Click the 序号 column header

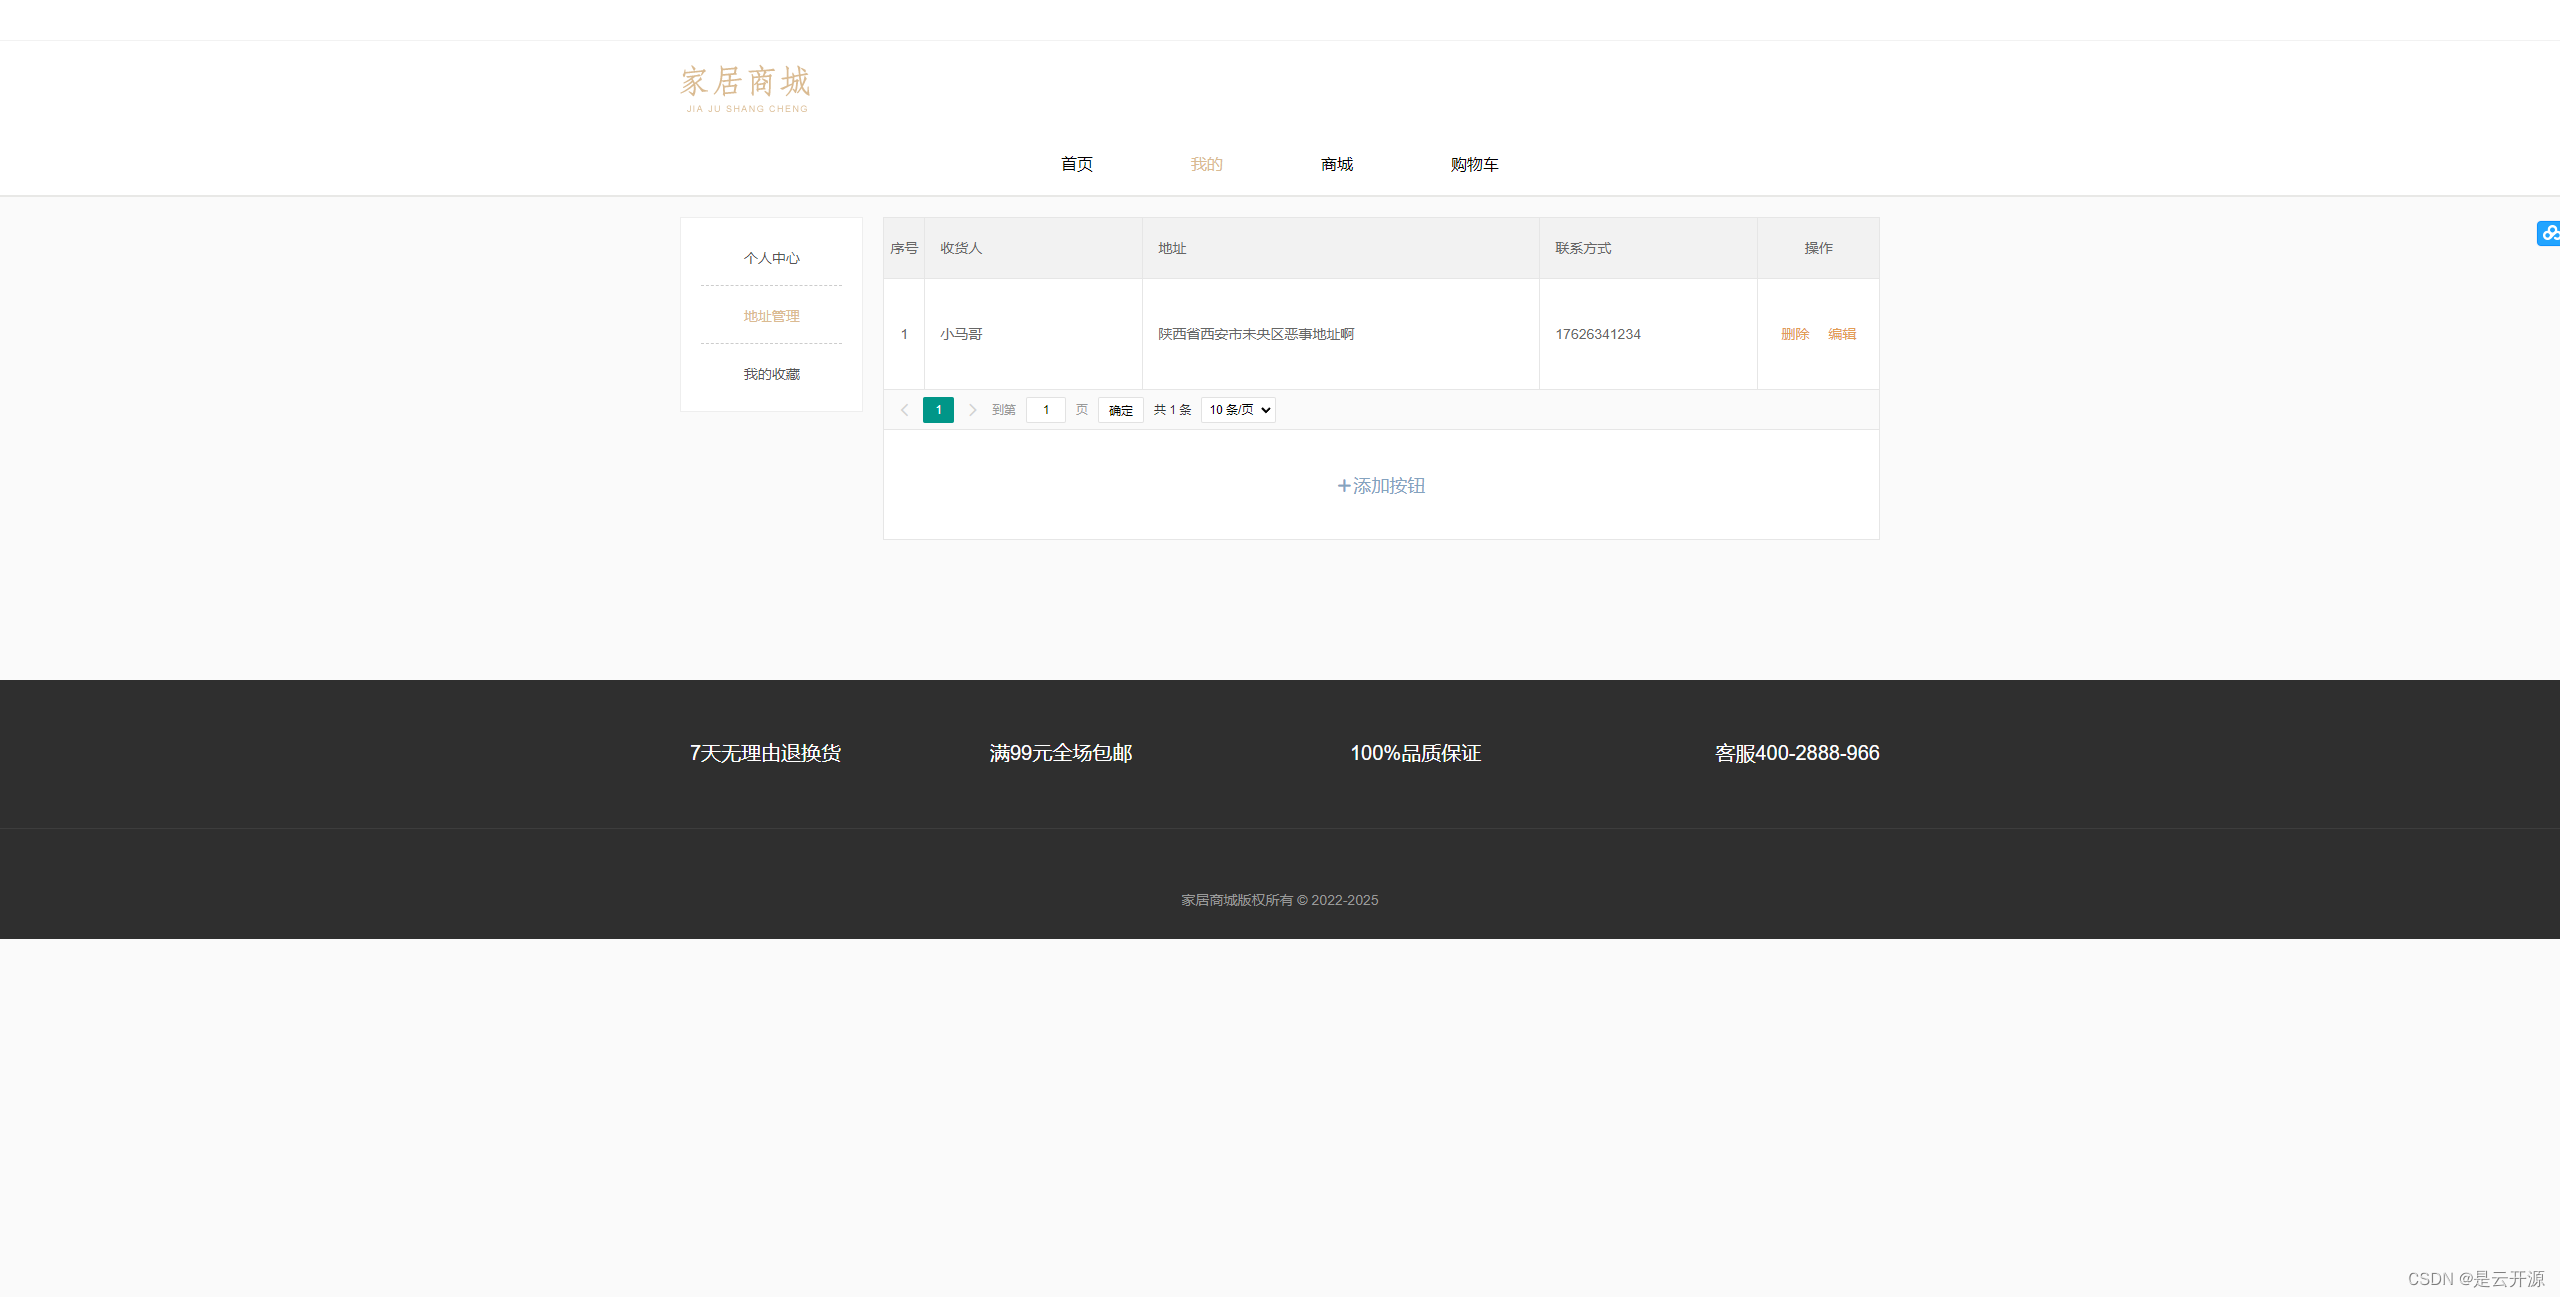point(904,248)
